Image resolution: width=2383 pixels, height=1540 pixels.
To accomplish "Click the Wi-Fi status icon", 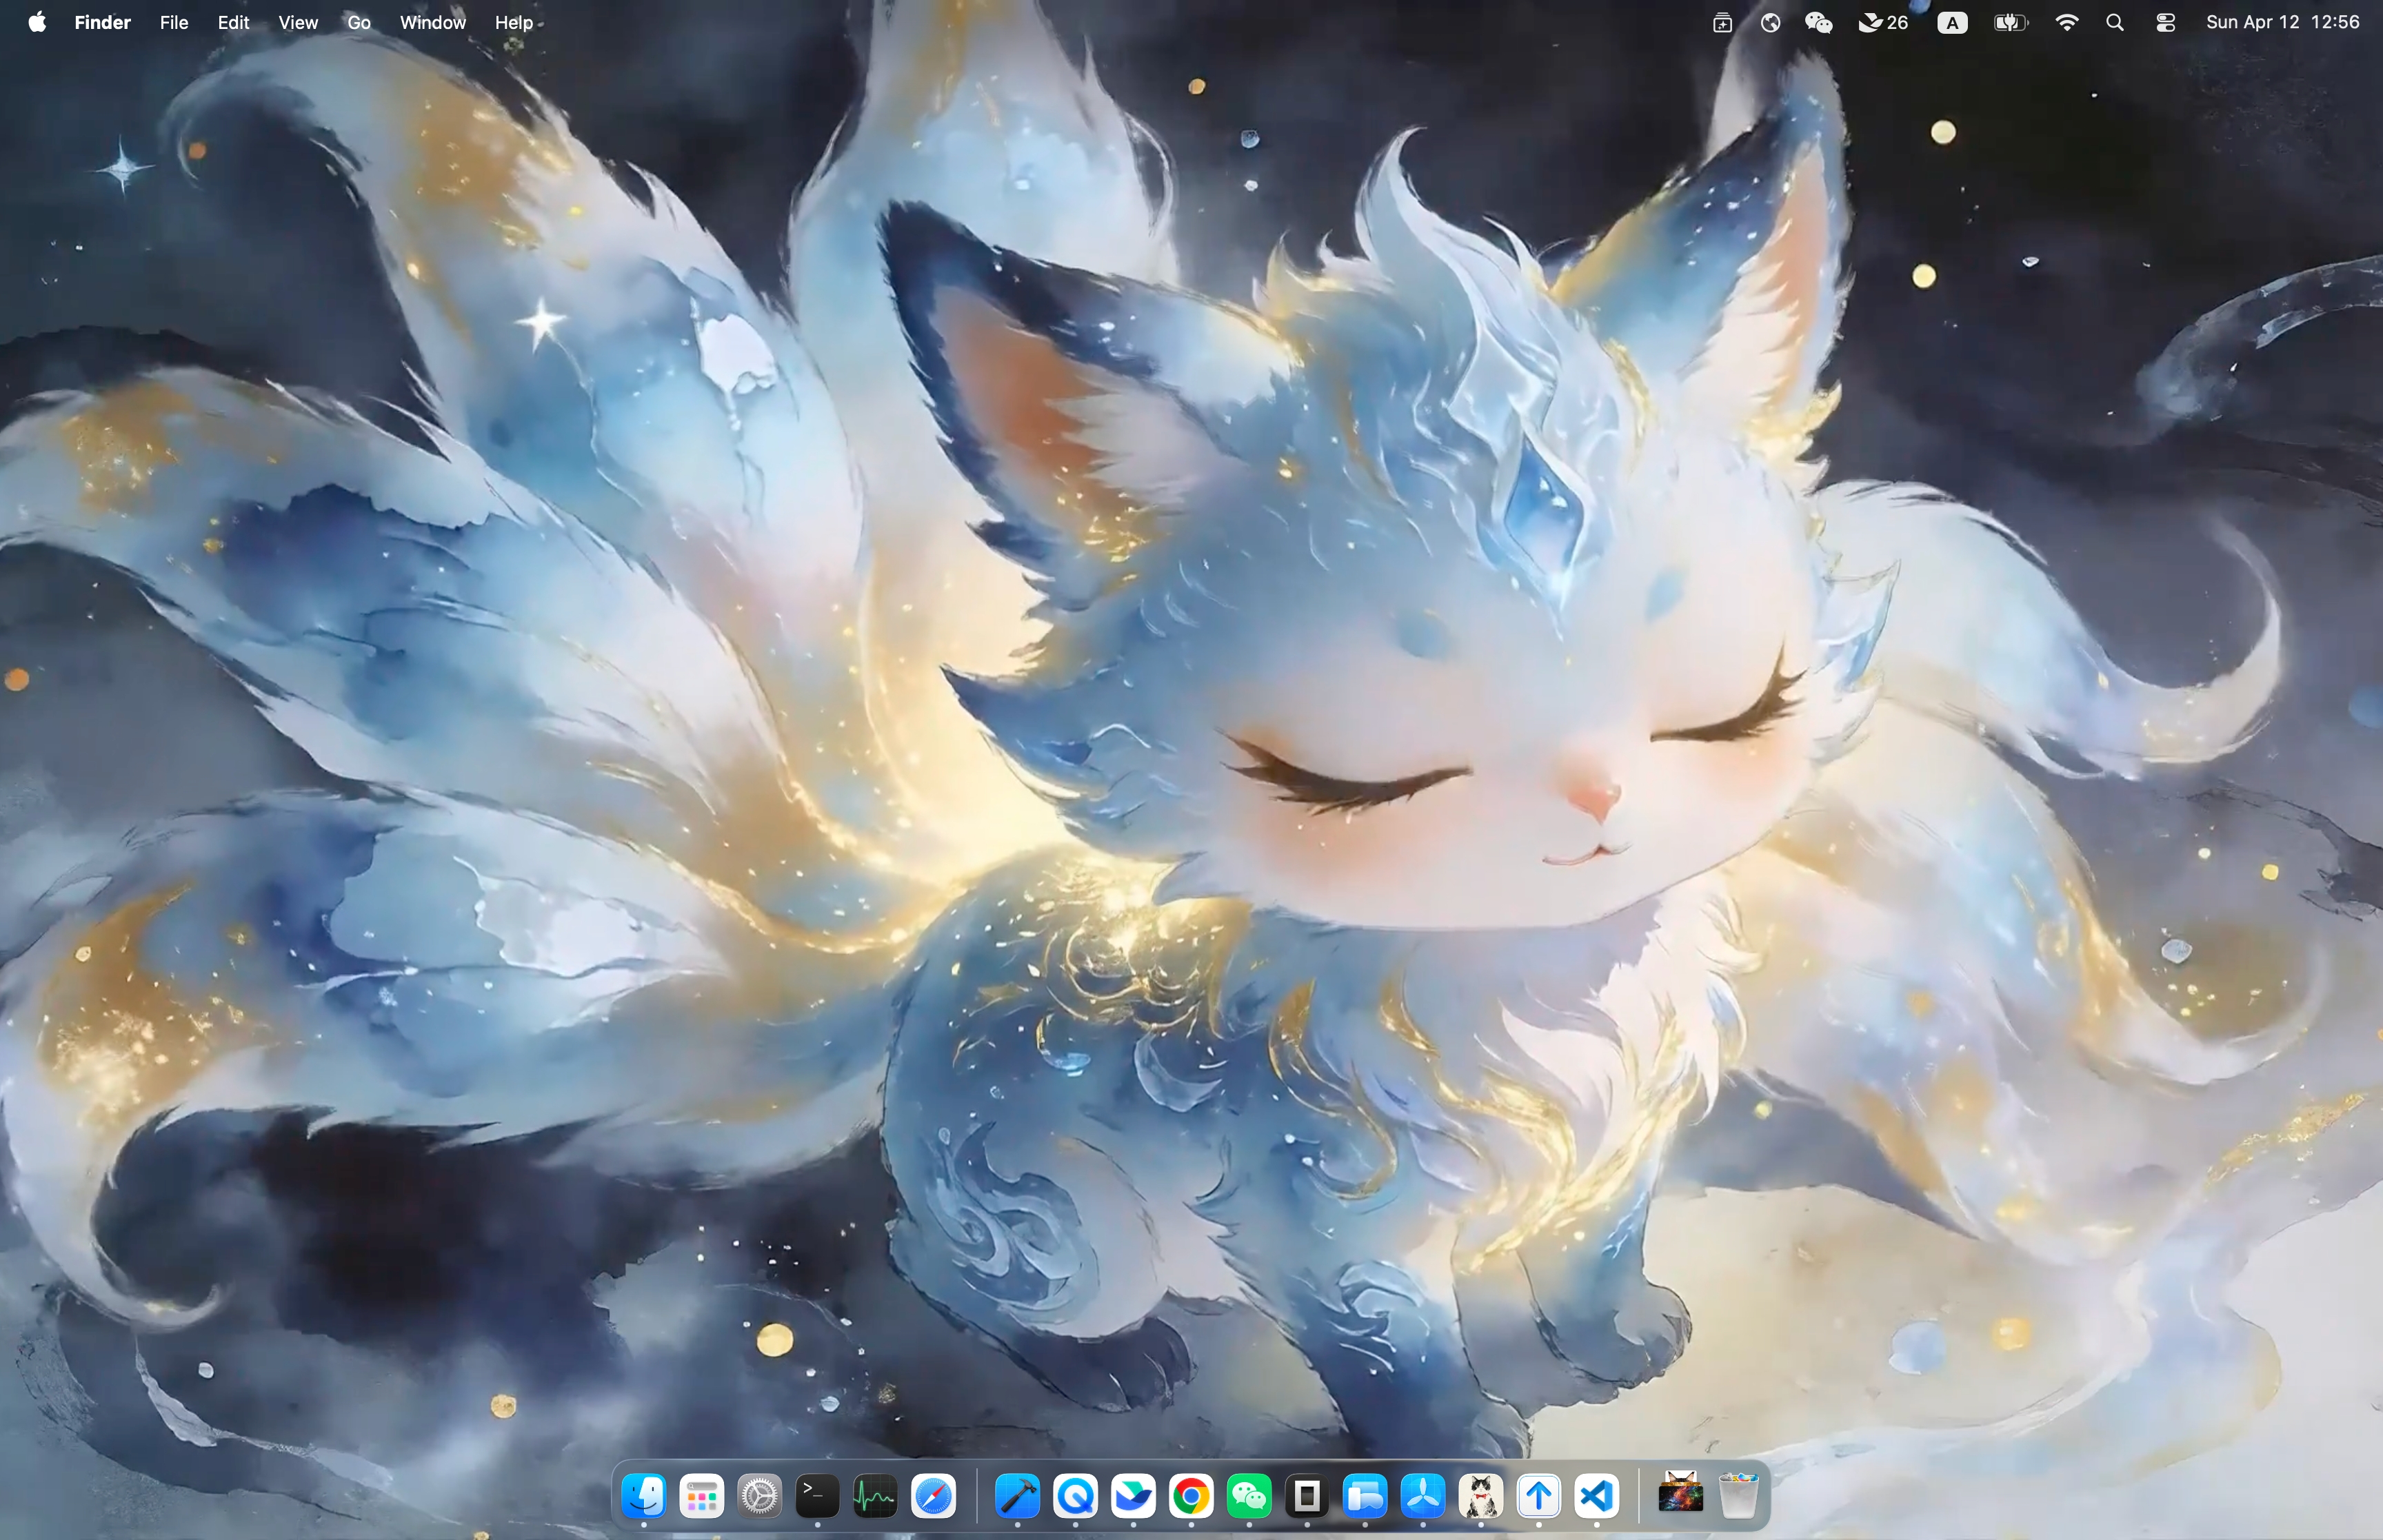I will [x=2066, y=22].
